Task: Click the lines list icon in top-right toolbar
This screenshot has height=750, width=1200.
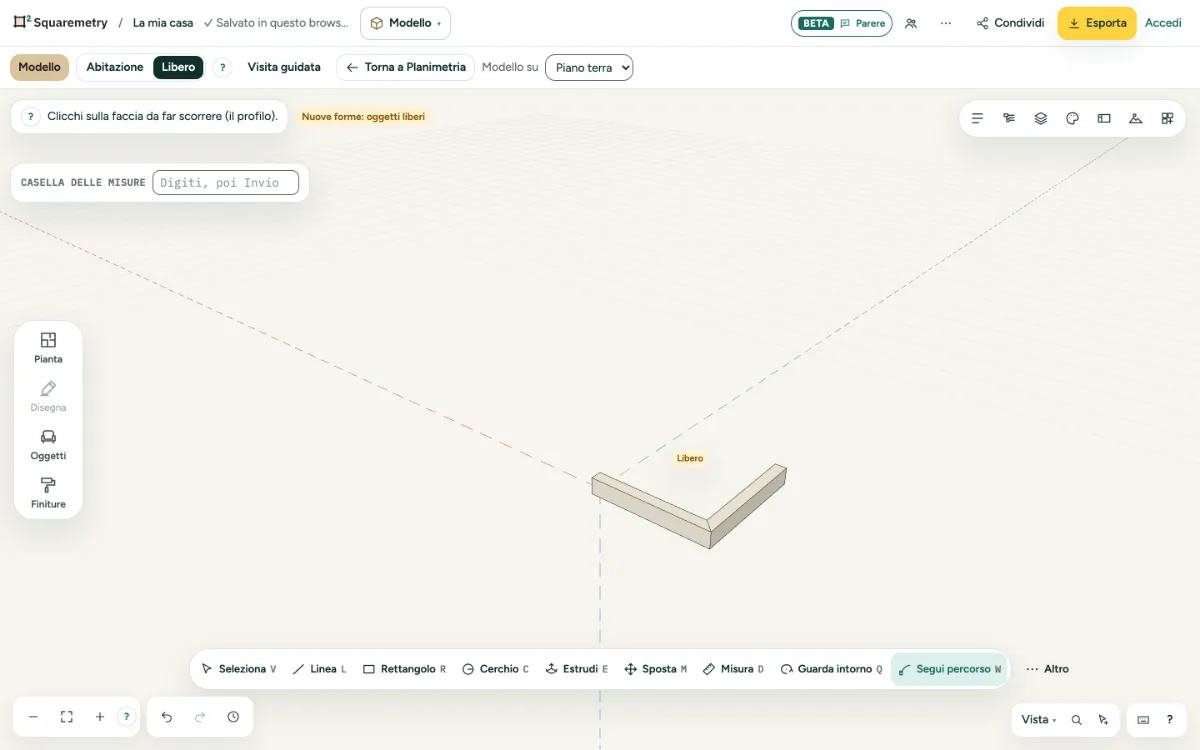Action: 978,118
